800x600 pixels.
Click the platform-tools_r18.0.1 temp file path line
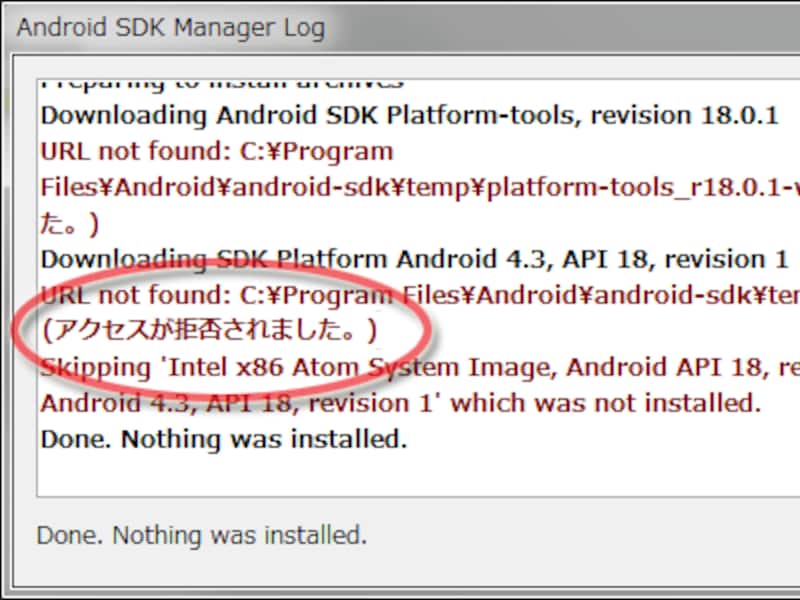click(420, 187)
